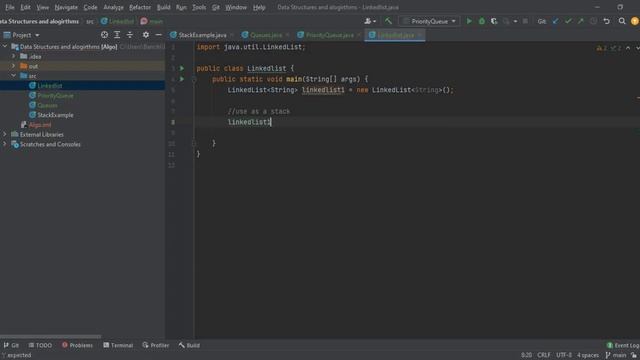Select Linkedlist in project tree

[50, 85]
